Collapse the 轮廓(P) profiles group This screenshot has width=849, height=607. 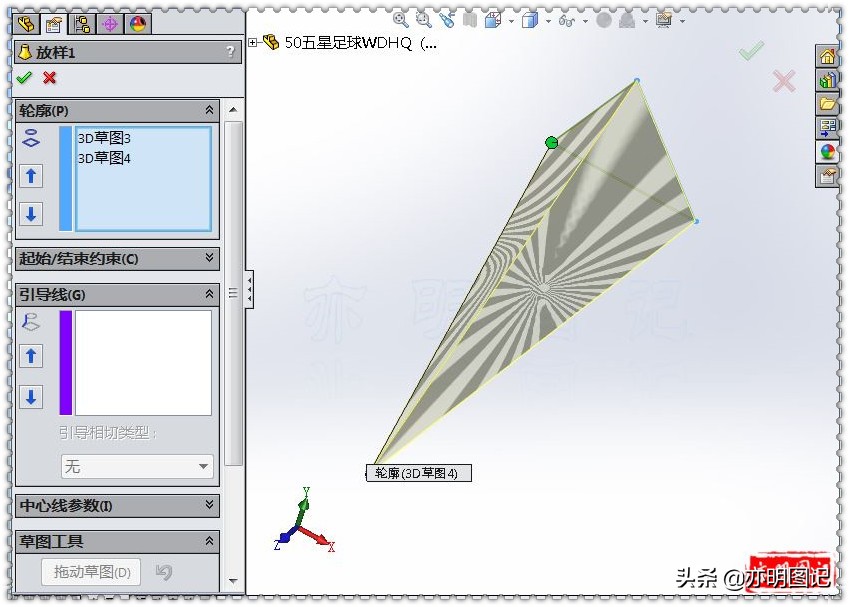208,110
